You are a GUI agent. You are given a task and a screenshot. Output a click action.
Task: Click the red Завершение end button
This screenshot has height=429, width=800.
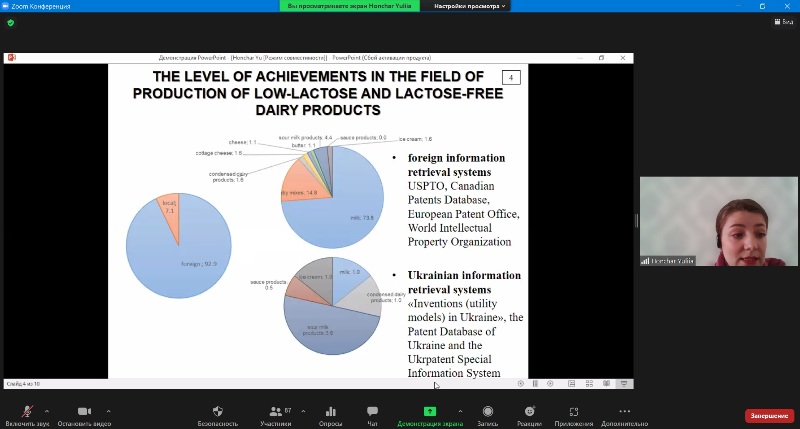tap(769, 416)
